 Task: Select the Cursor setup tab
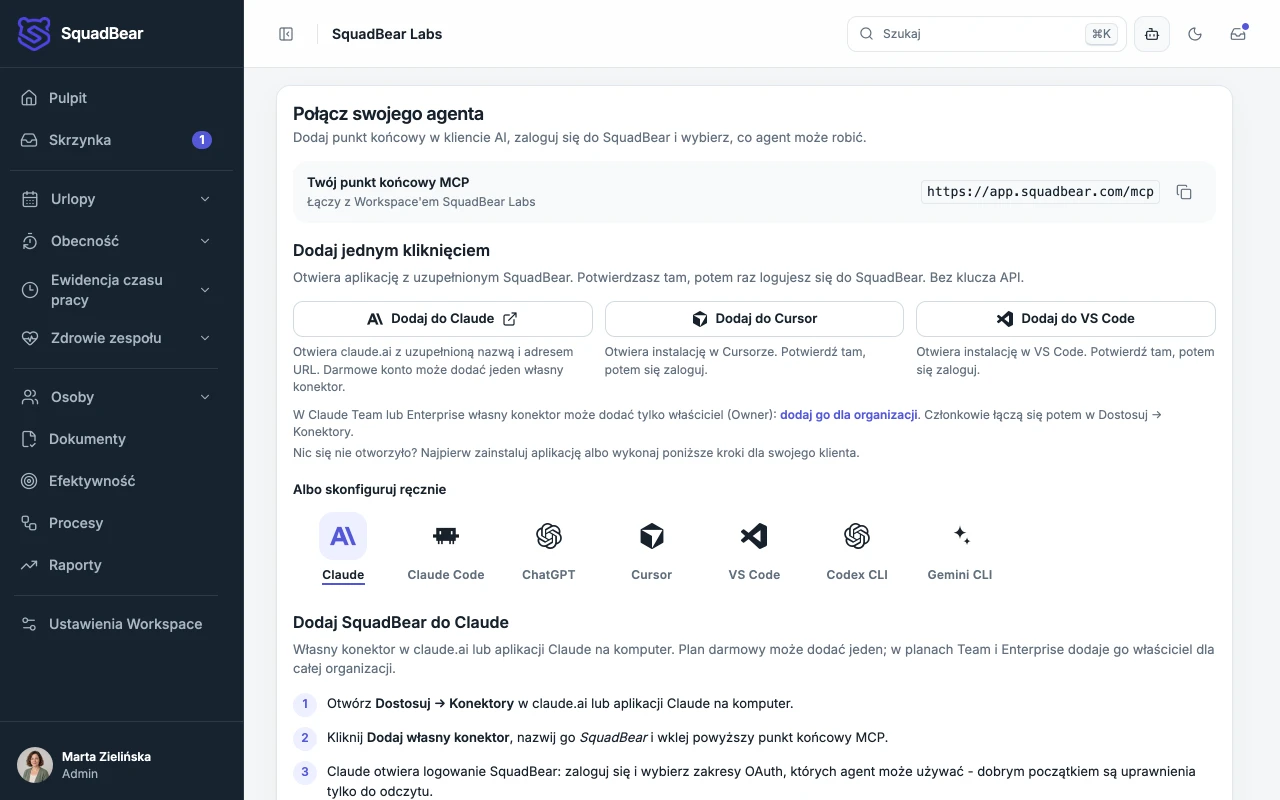coord(652,548)
